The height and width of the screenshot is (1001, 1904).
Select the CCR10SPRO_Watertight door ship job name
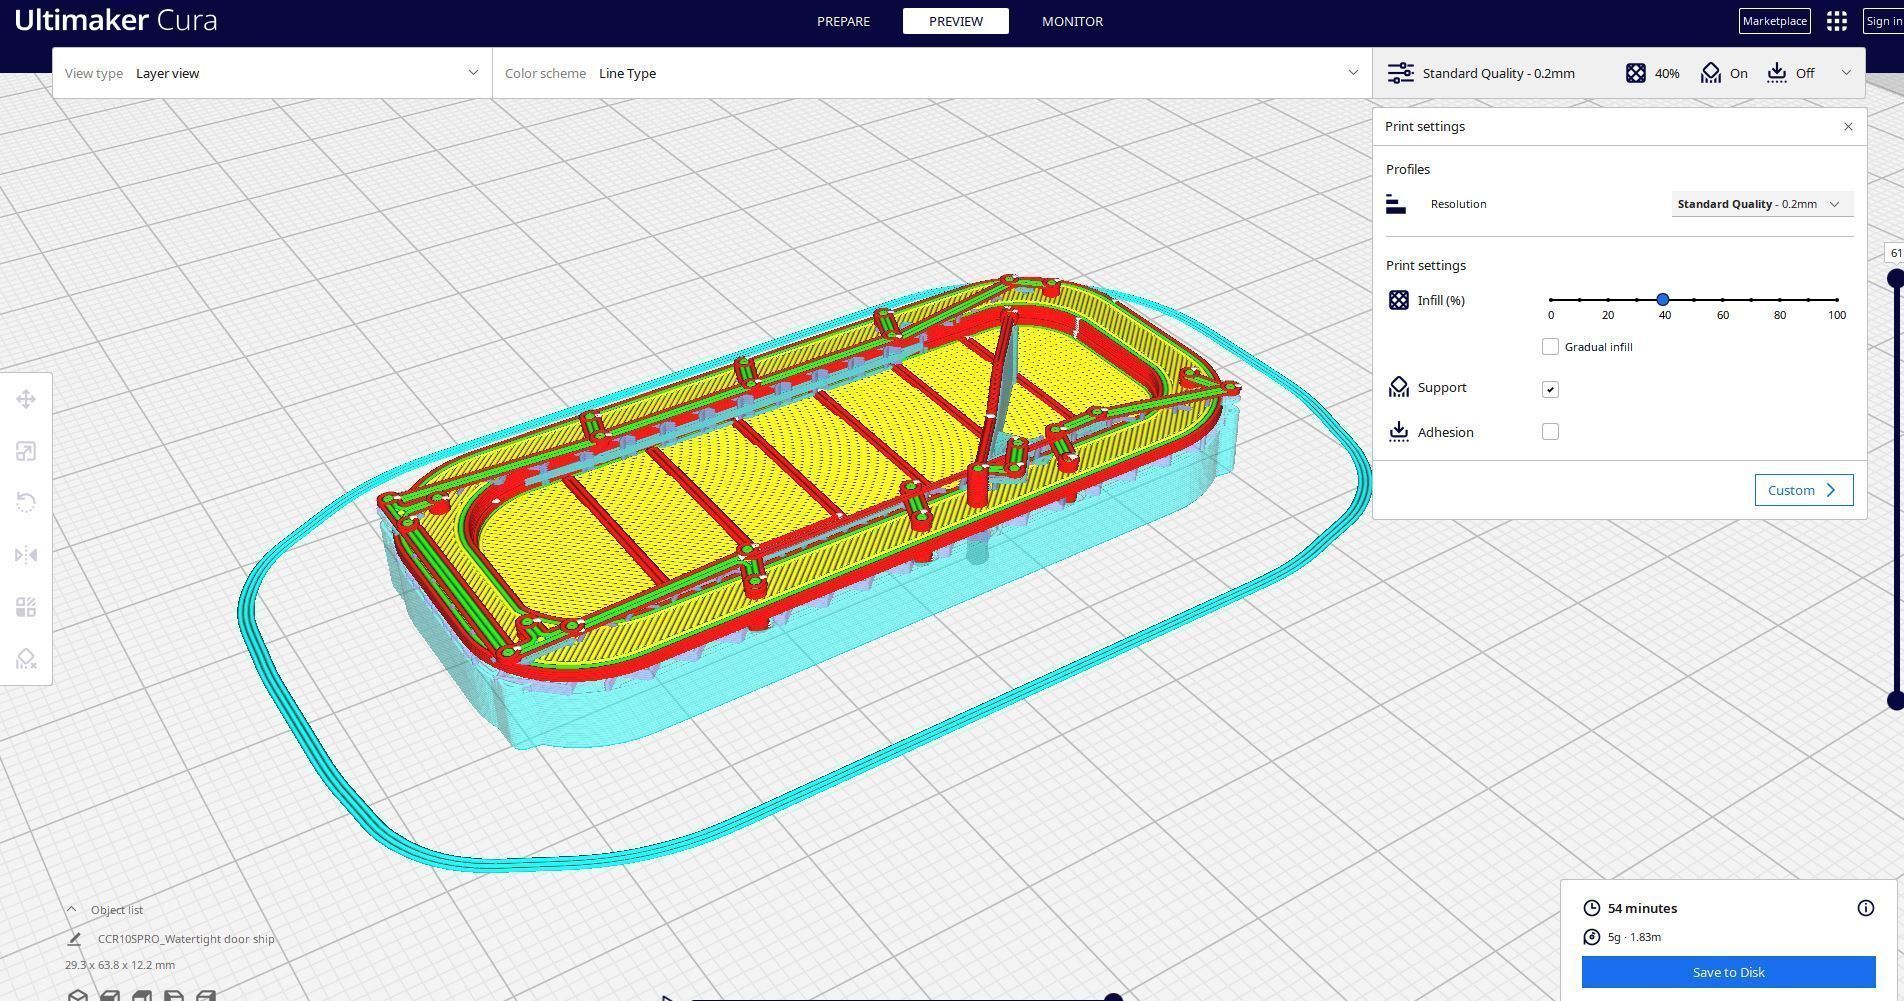coord(186,939)
